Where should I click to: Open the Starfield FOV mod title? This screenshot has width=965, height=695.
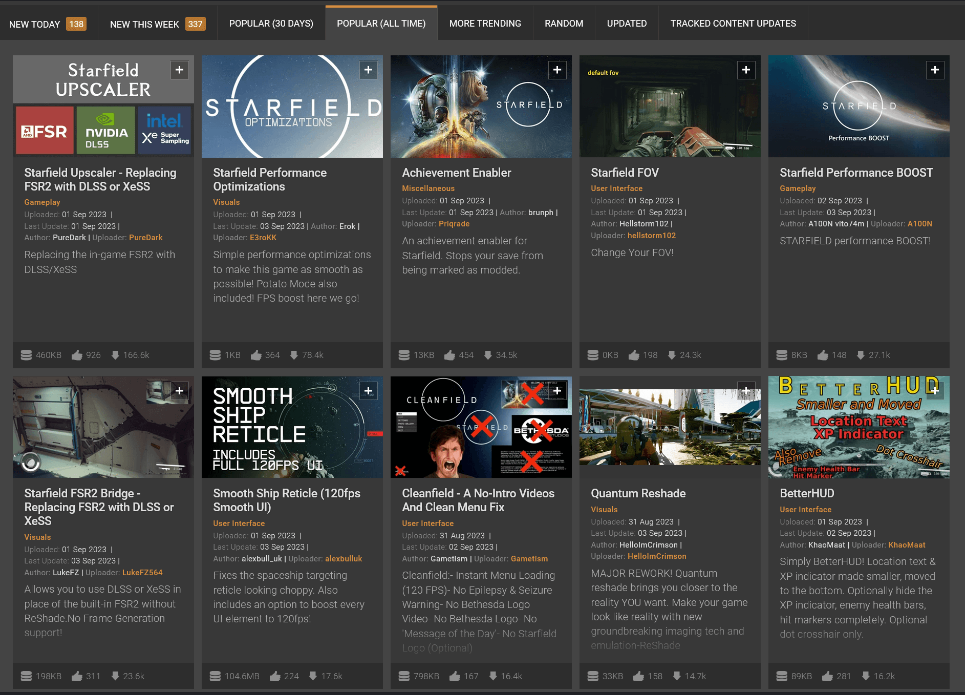[x=625, y=172]
